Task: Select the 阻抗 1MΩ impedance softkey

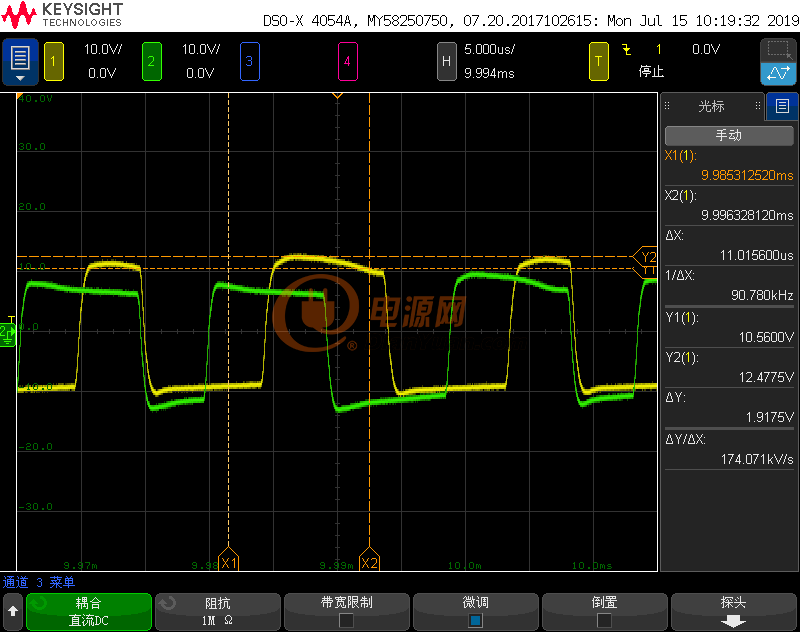Action: [218, 611]
